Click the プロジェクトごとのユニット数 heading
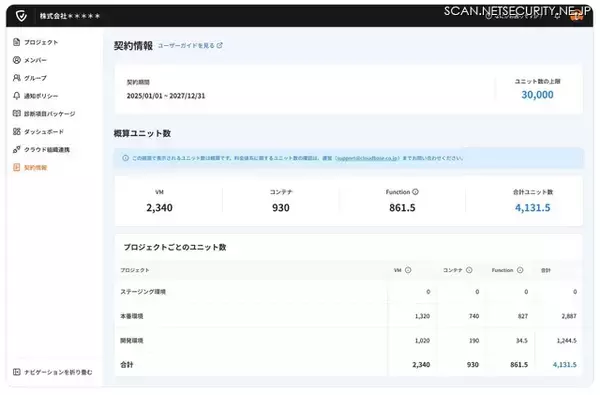600x395 pixels. (x=175, y=247)
